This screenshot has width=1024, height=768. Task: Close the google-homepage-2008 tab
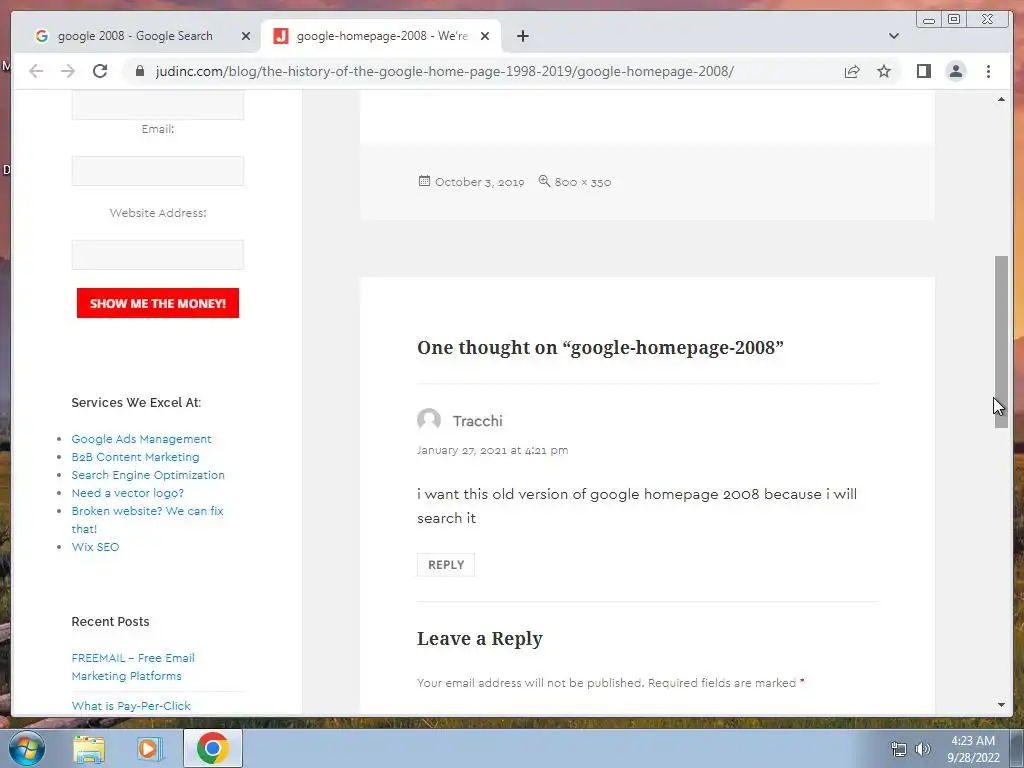(x=485, y=36)
